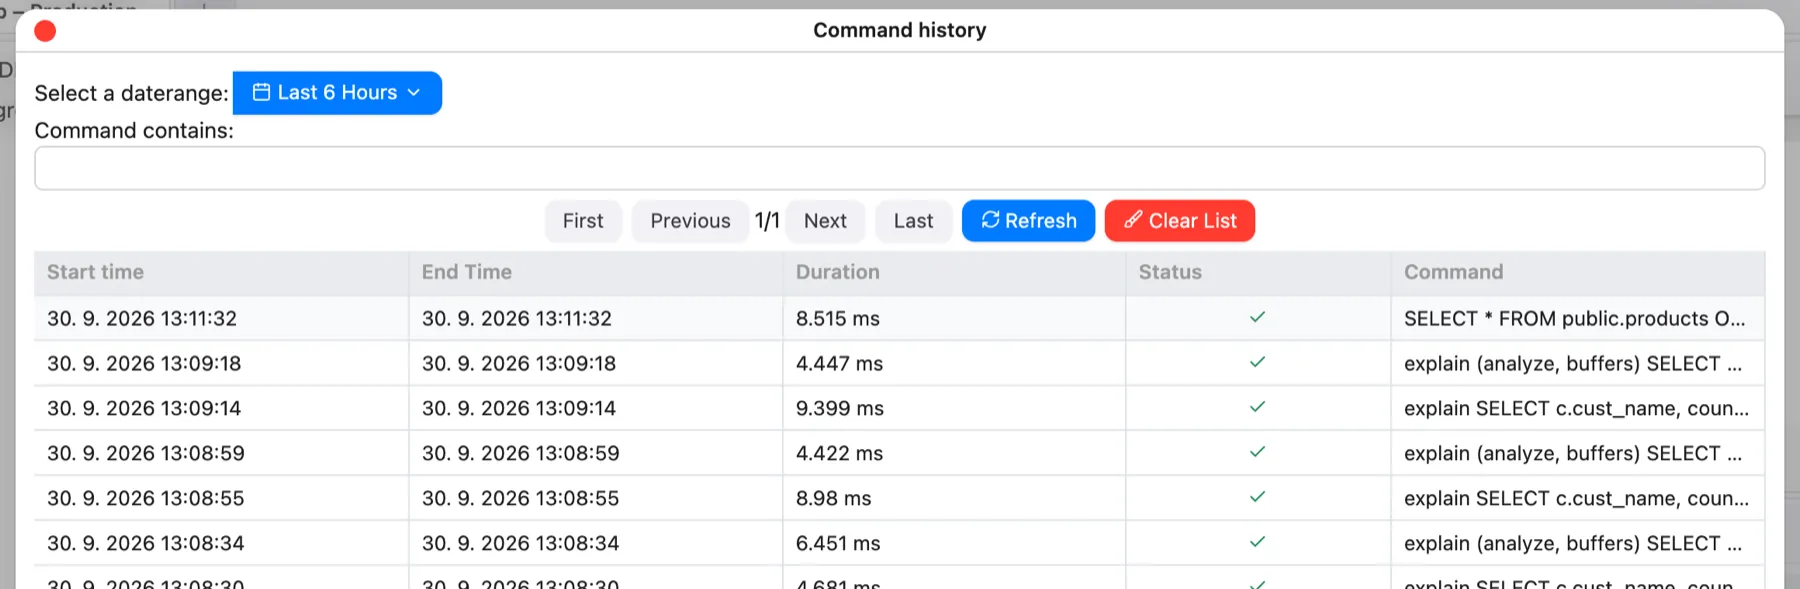Viewport: 1800px width, 589px height.
Task: Click the 9.399 ms duration cell
Action: (954, 409)
